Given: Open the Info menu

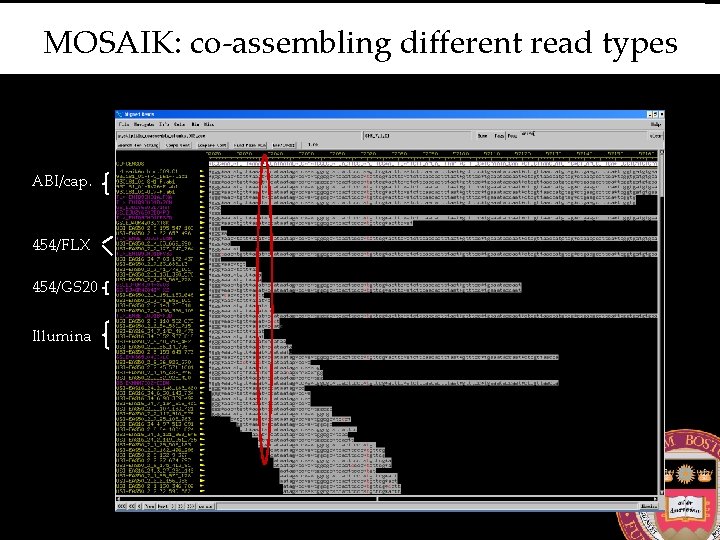Looking at the screenshot, I should click(164, 124).
